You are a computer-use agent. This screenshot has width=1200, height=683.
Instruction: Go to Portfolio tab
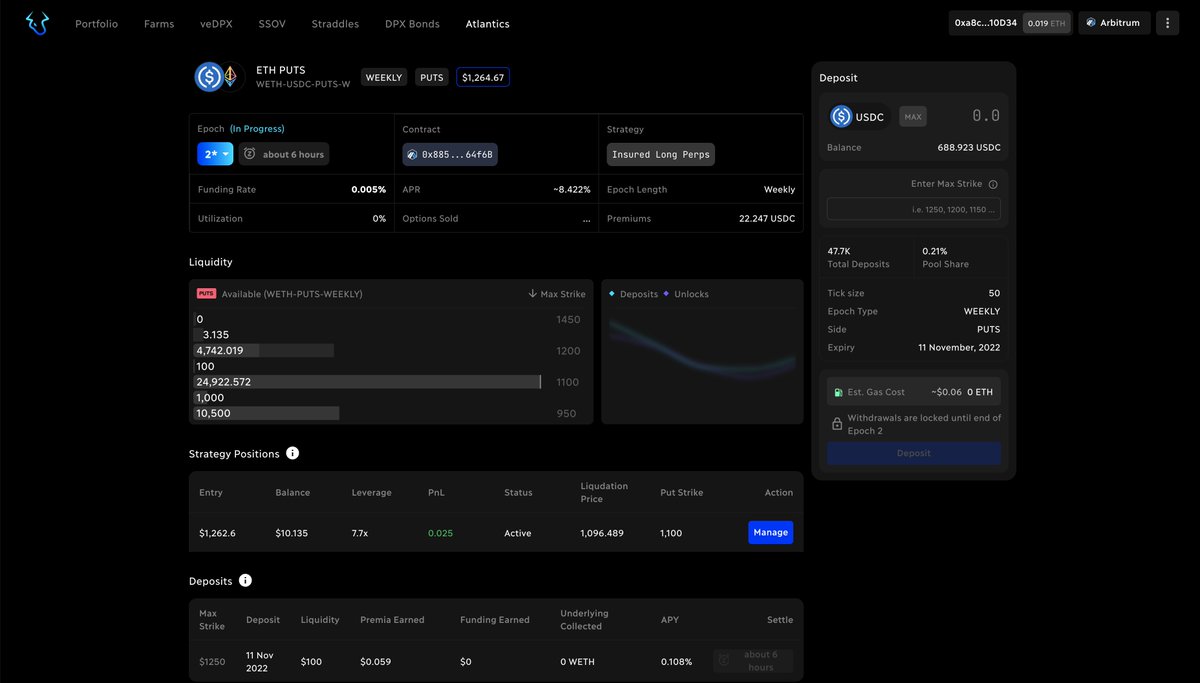tap(96, 23)
